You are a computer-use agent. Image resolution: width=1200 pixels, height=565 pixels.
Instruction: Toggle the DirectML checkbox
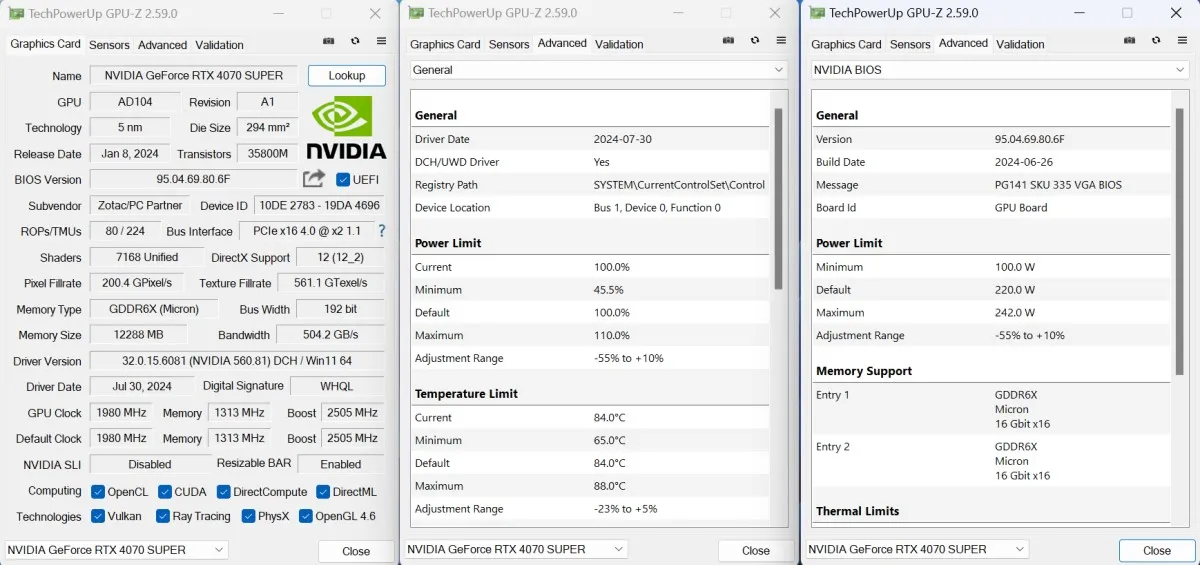323,492
